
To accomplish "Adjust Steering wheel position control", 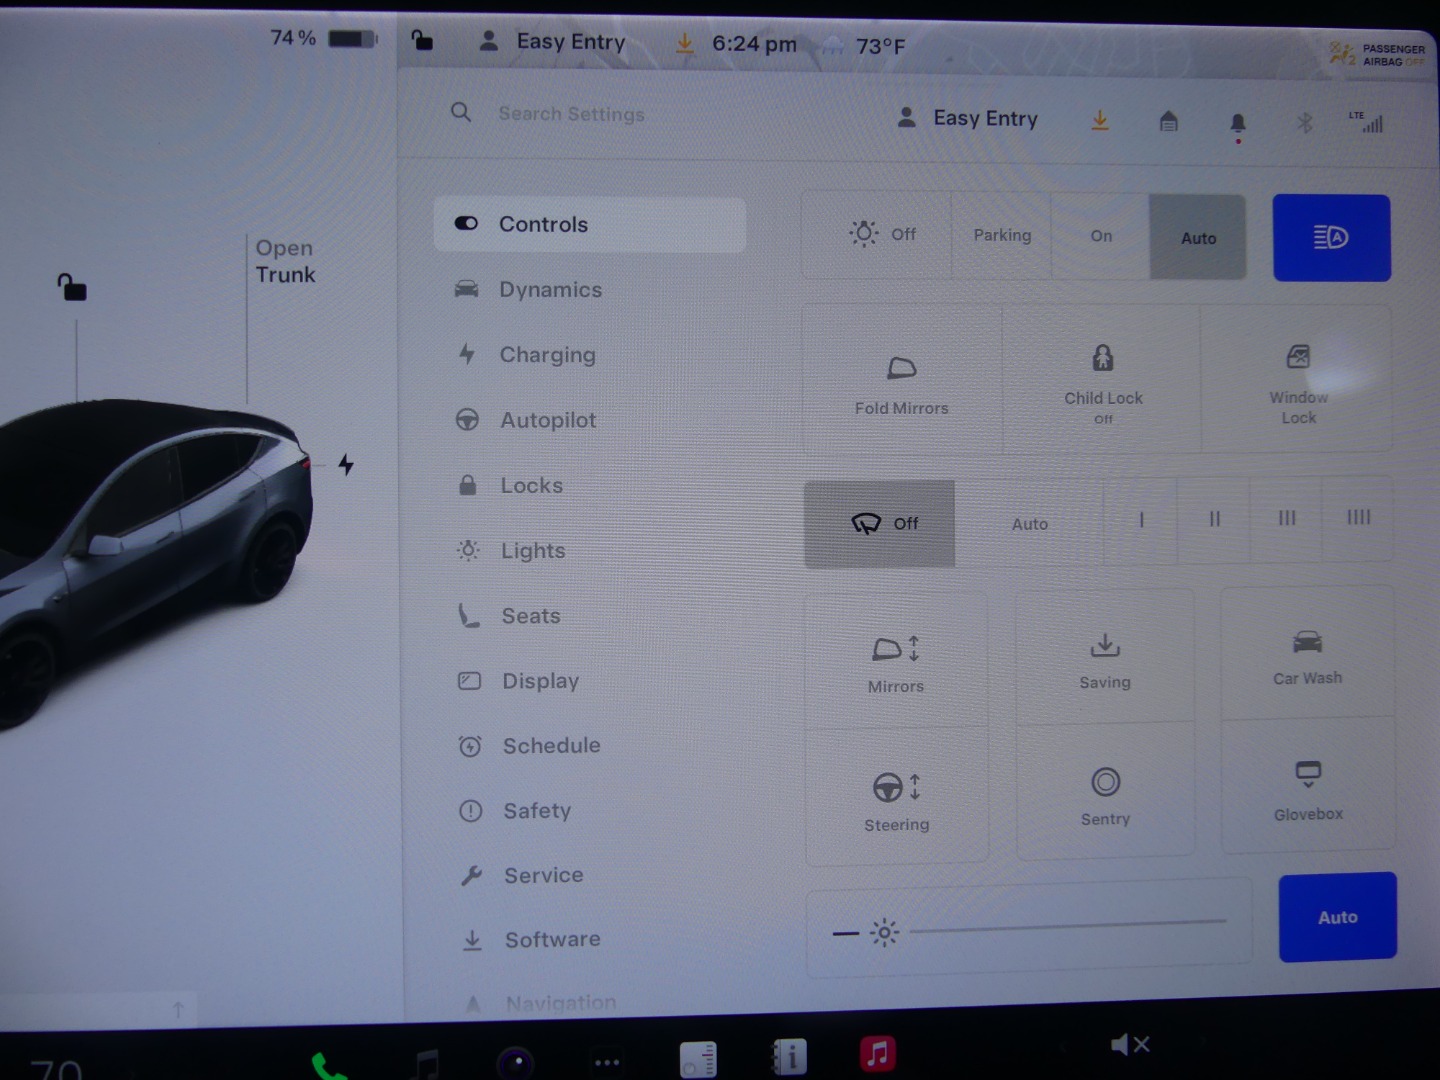I will coord(896,799).
